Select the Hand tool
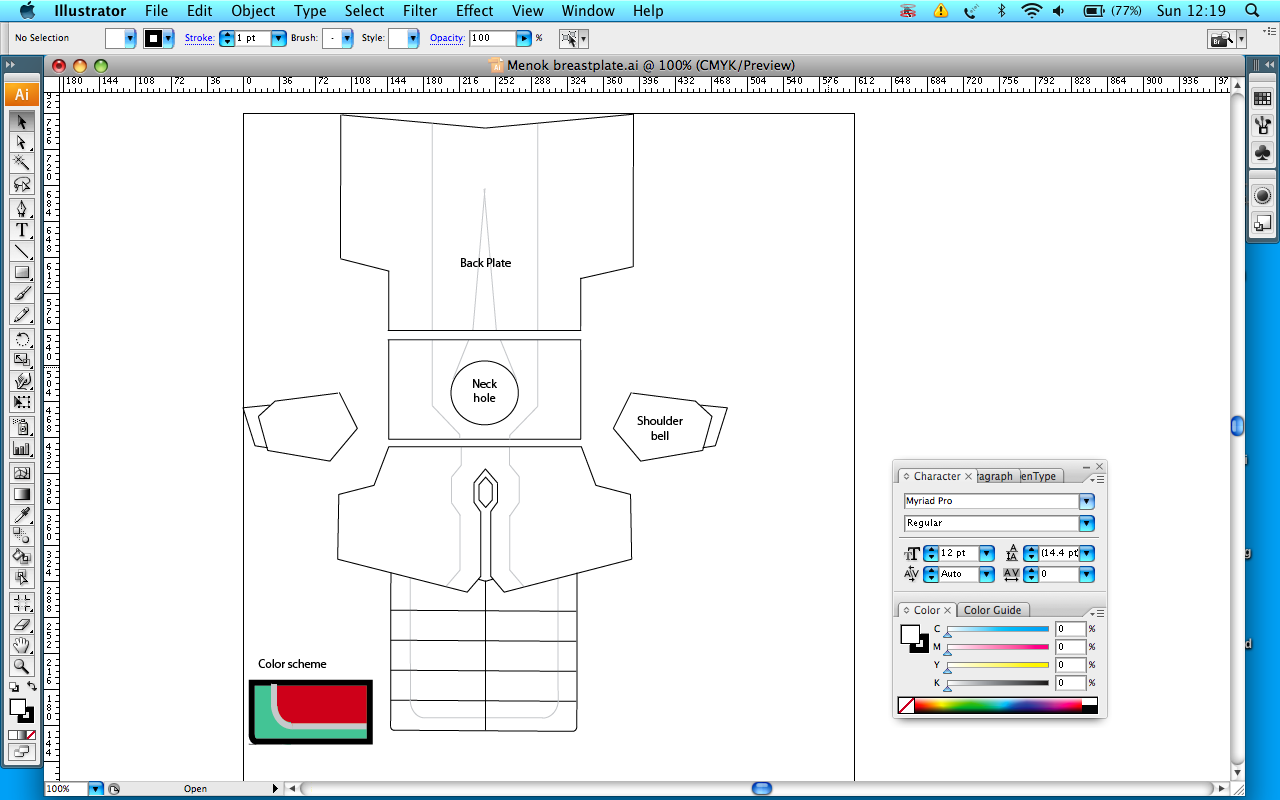 pos(22,645)
